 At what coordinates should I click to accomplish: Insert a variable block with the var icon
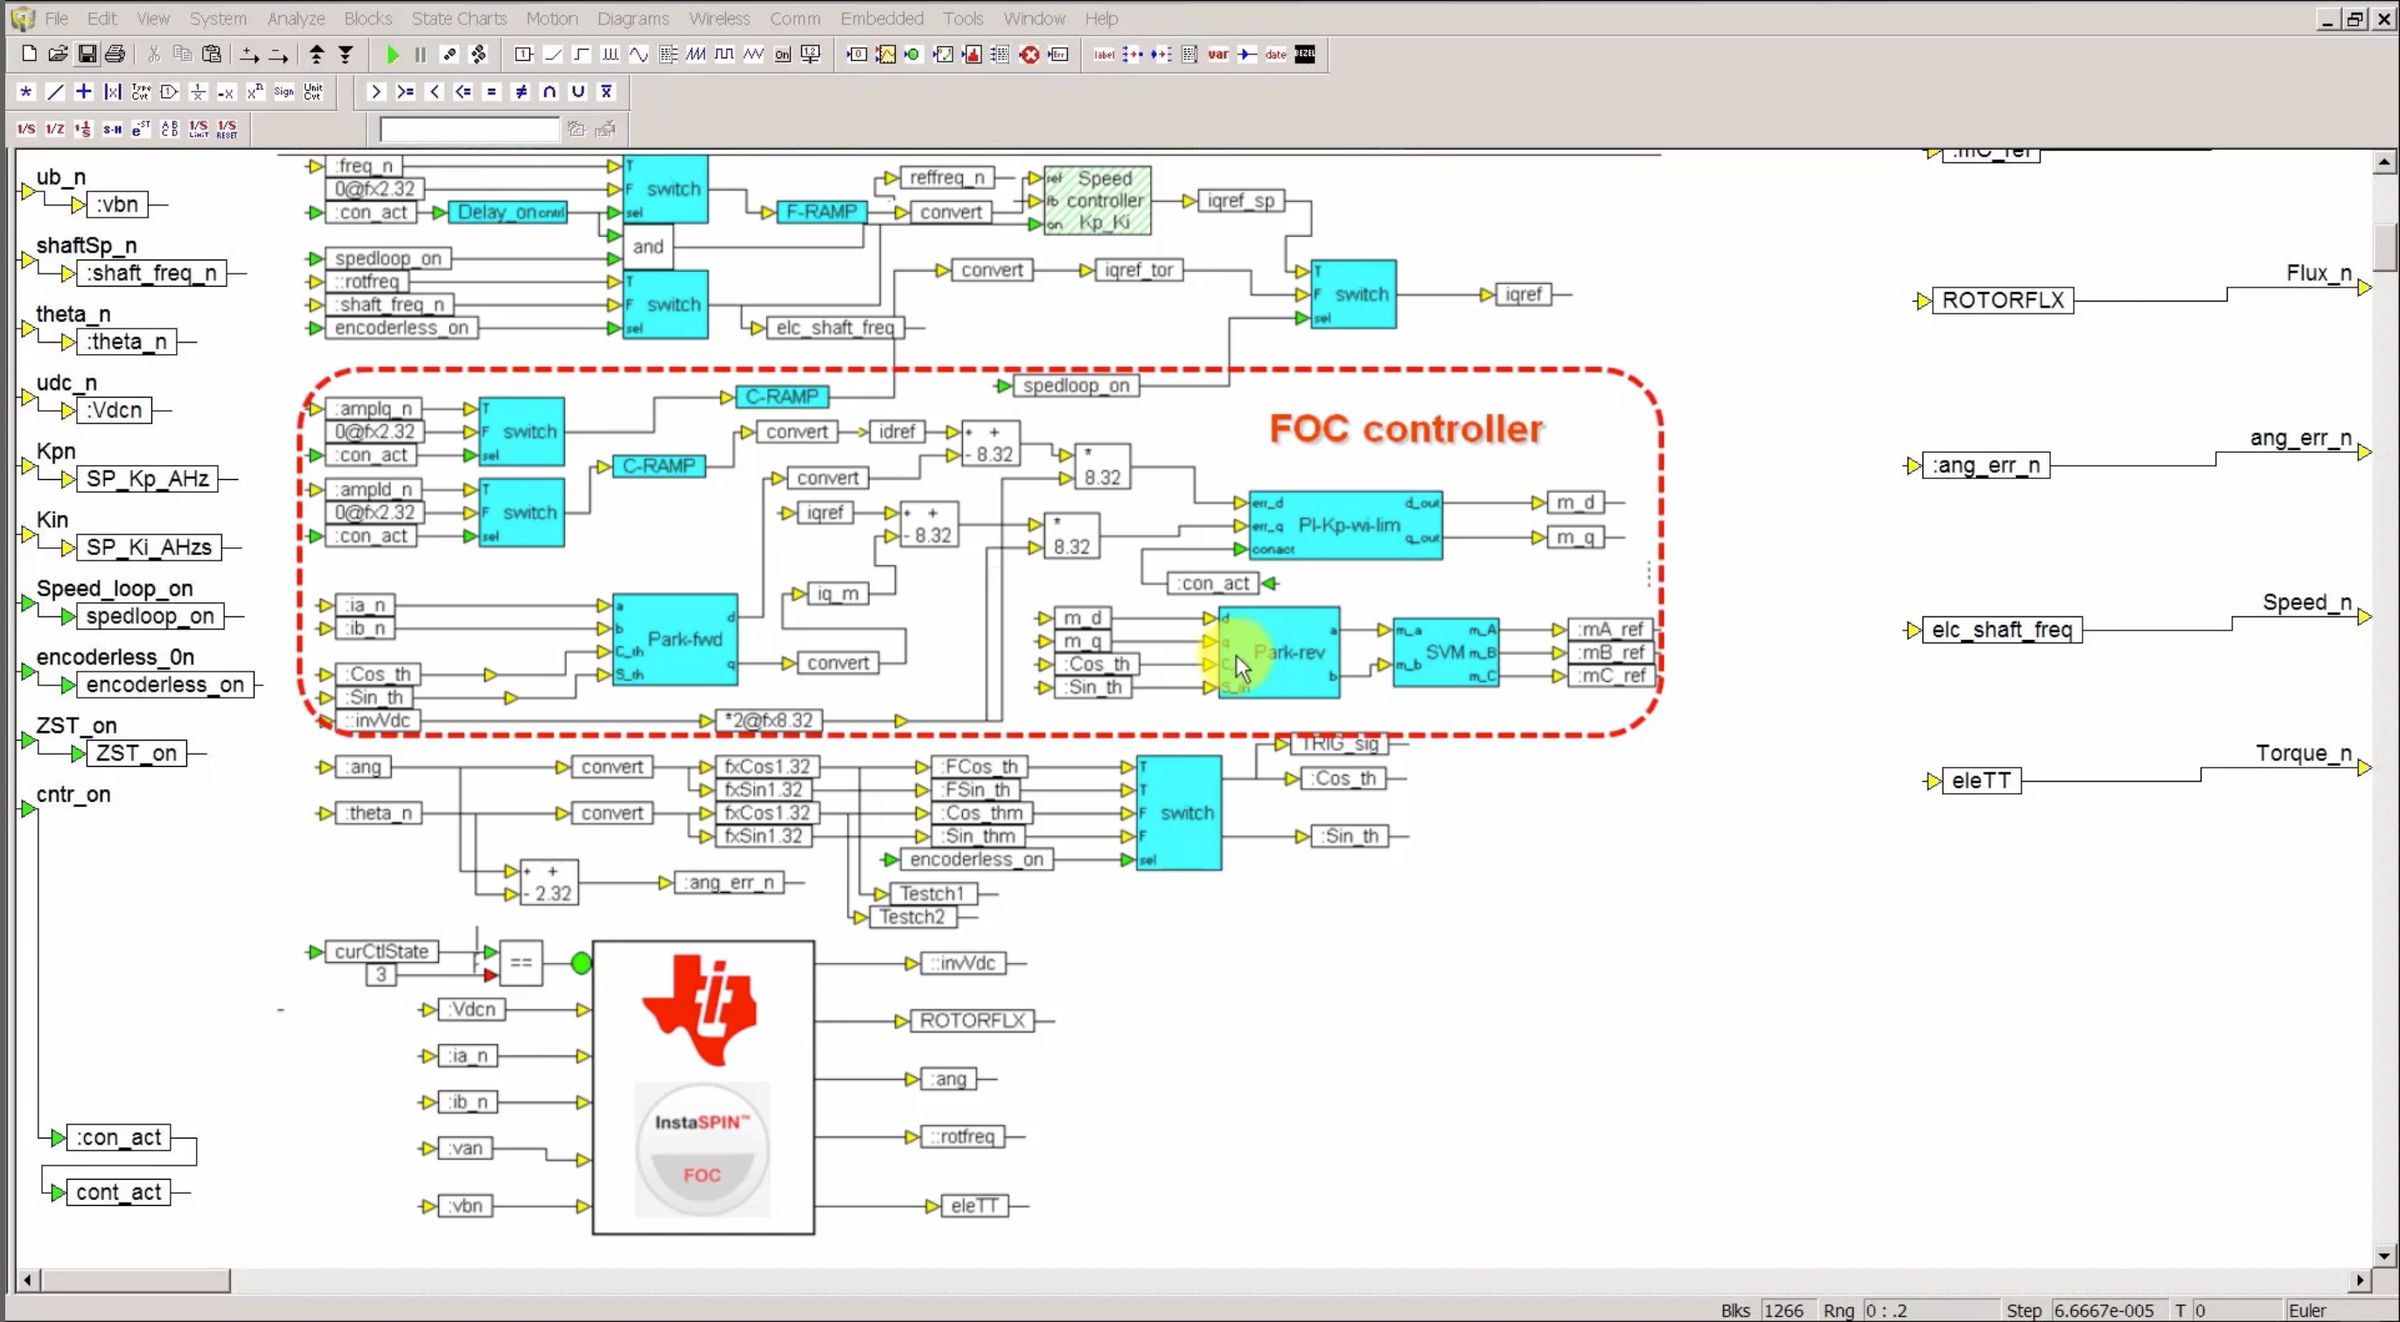1218,54
